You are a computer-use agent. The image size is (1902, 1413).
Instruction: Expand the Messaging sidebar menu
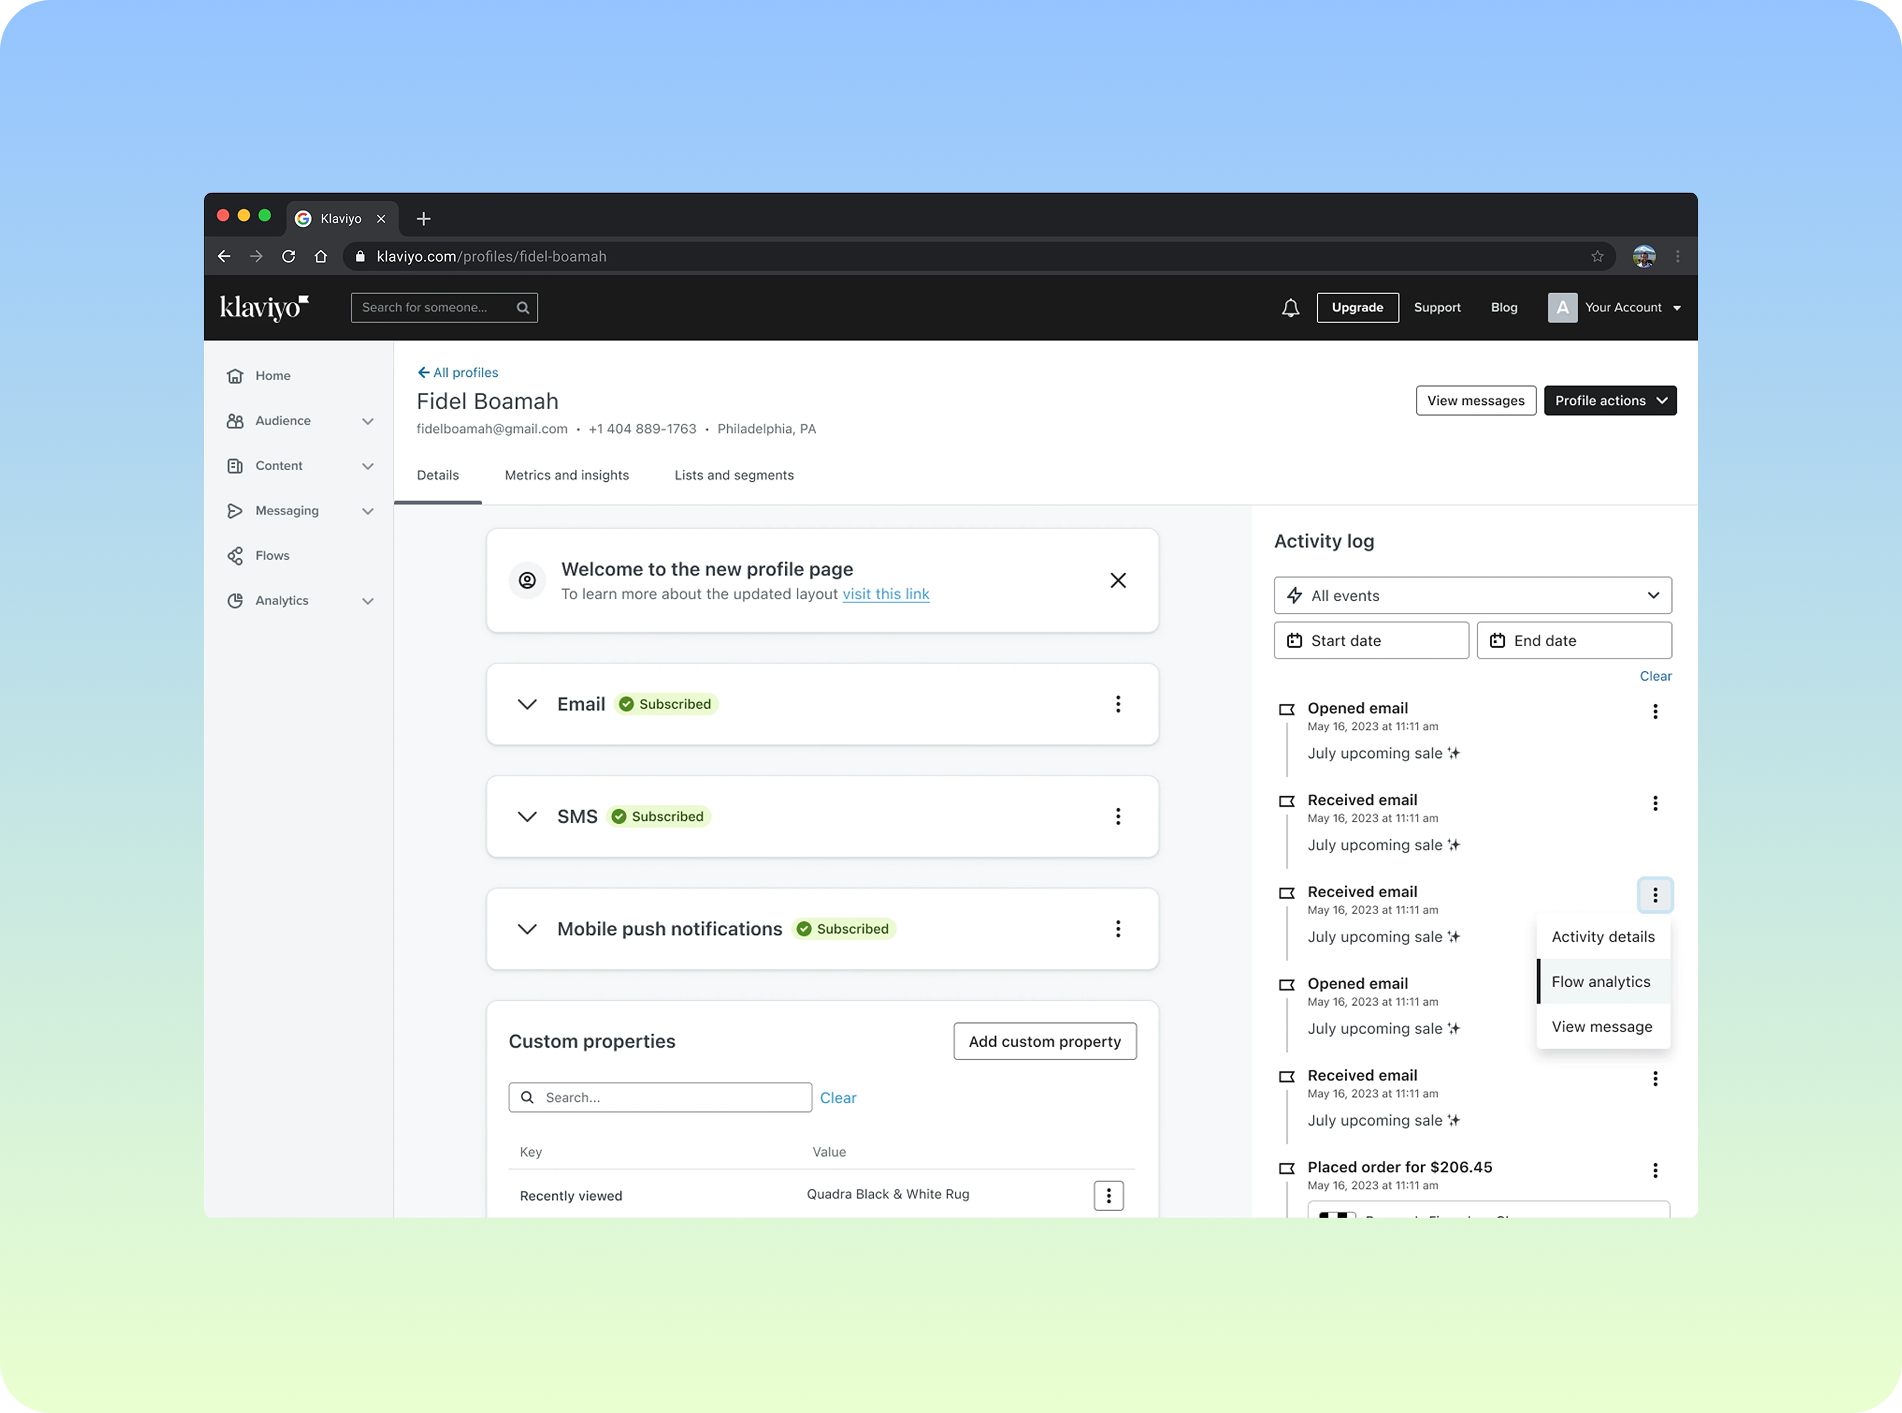368,511
